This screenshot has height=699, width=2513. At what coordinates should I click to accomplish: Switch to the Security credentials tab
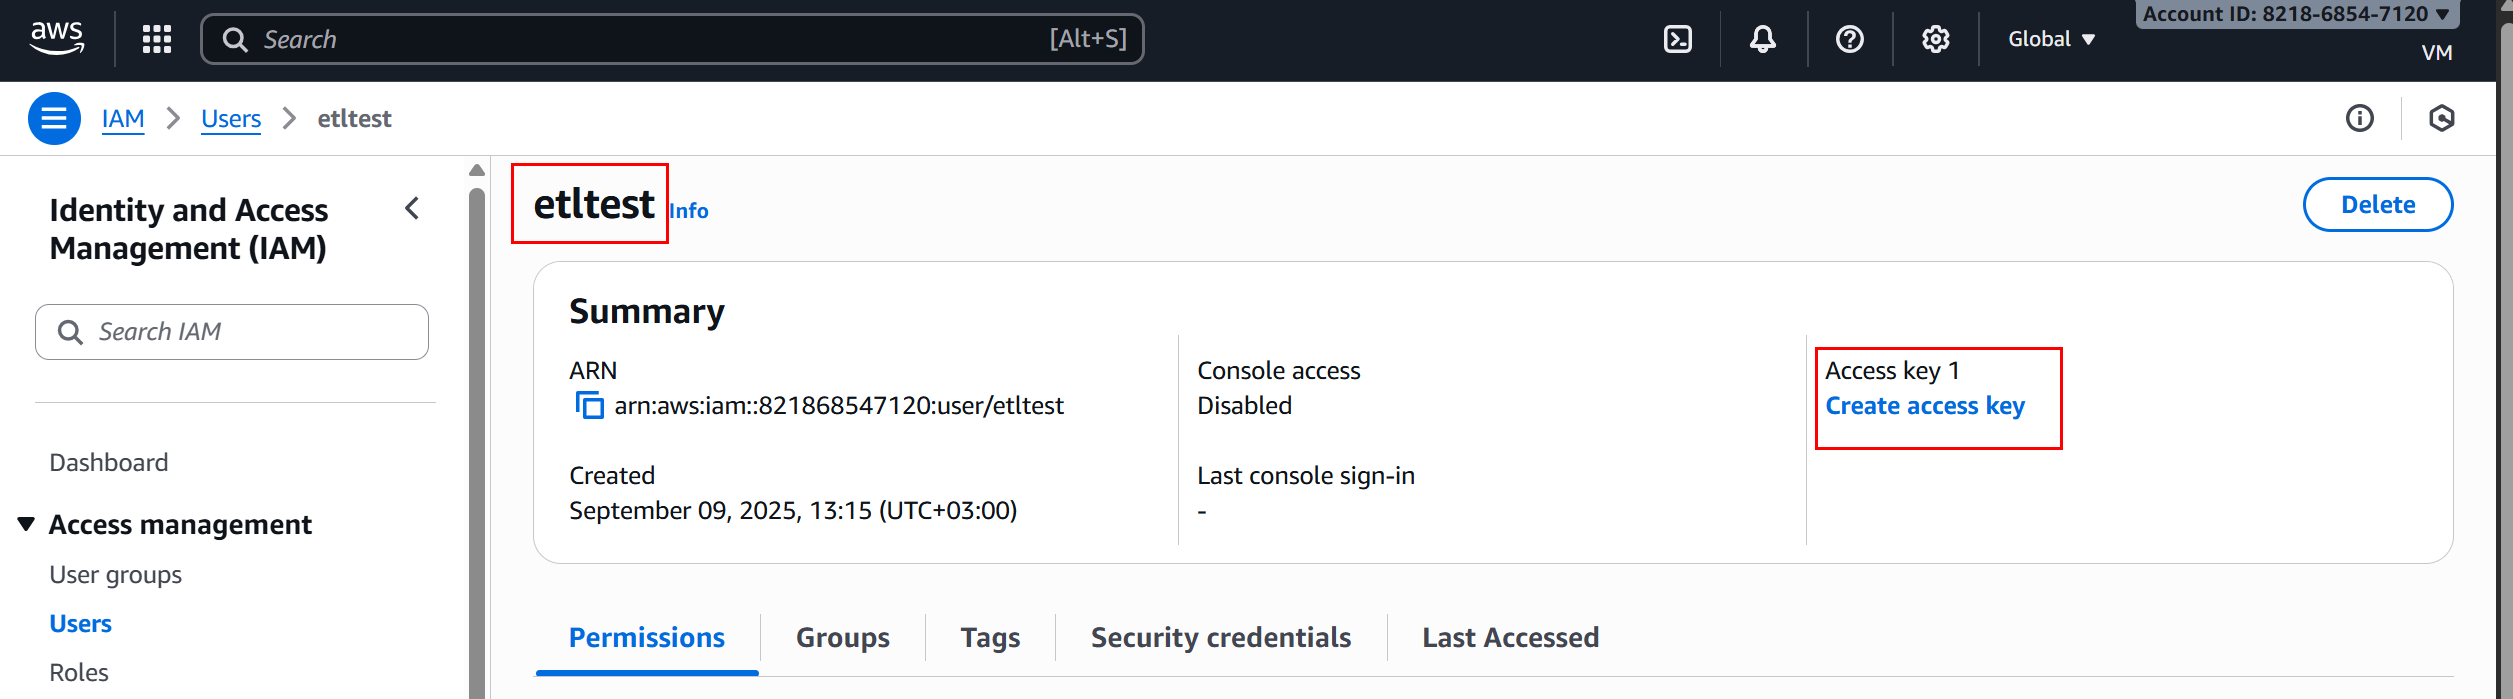click(x=1220, y=637)
